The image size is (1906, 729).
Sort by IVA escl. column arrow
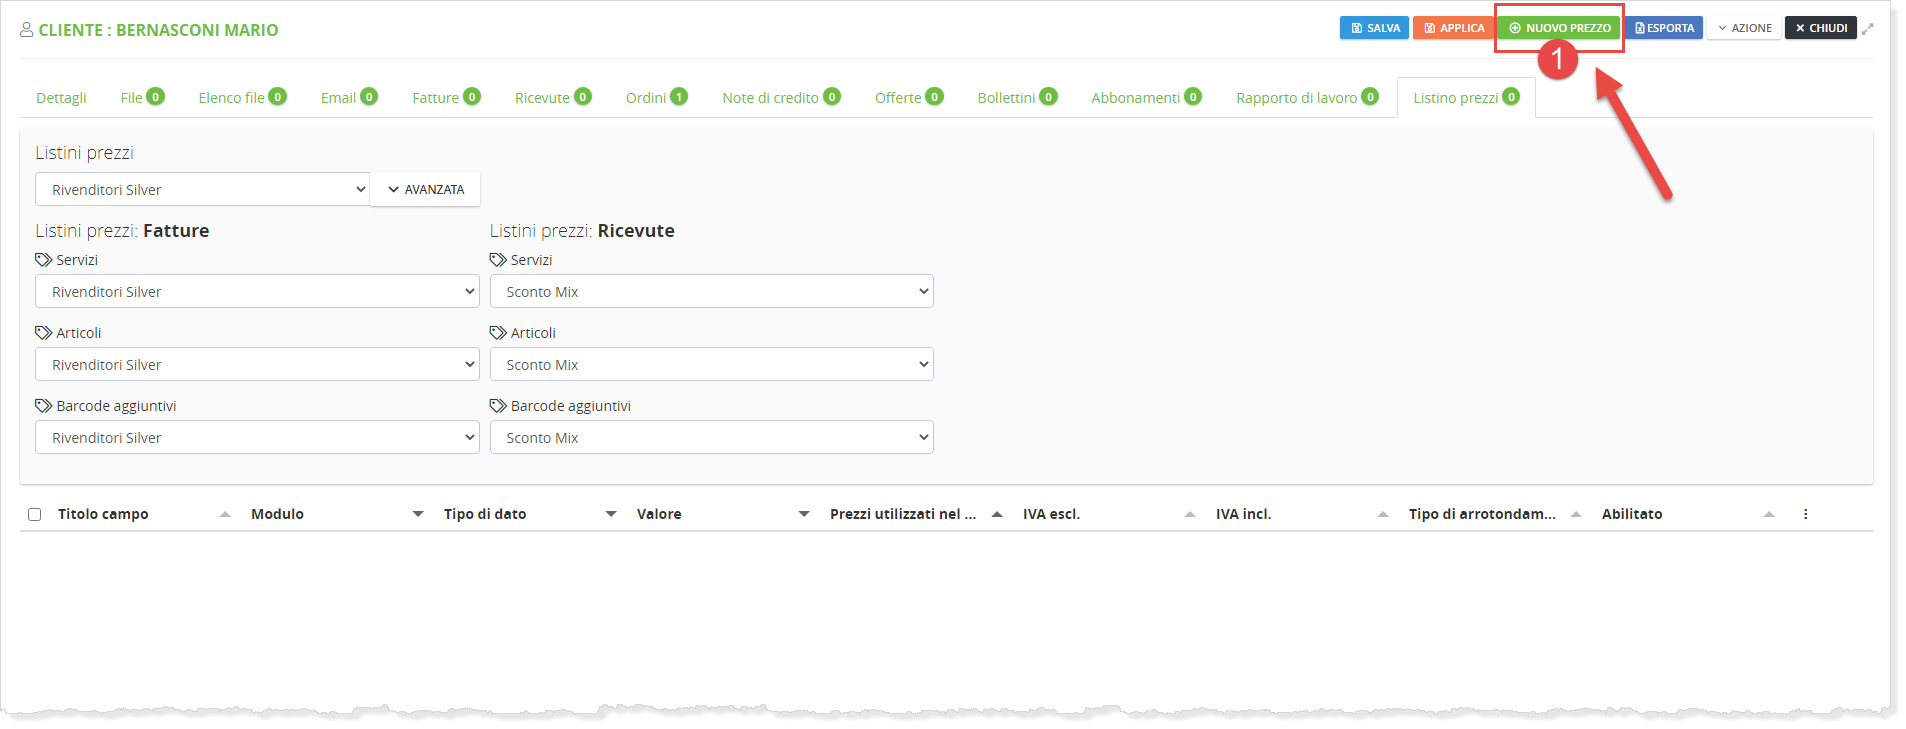click(x=1190, y=514)
